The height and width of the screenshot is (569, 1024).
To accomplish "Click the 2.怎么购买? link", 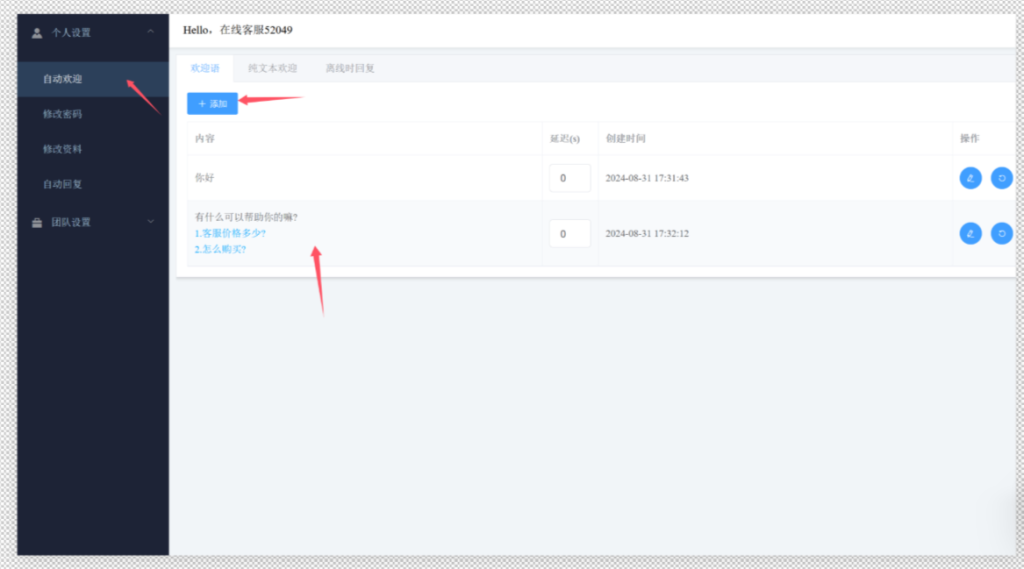I will click(220, 249).
